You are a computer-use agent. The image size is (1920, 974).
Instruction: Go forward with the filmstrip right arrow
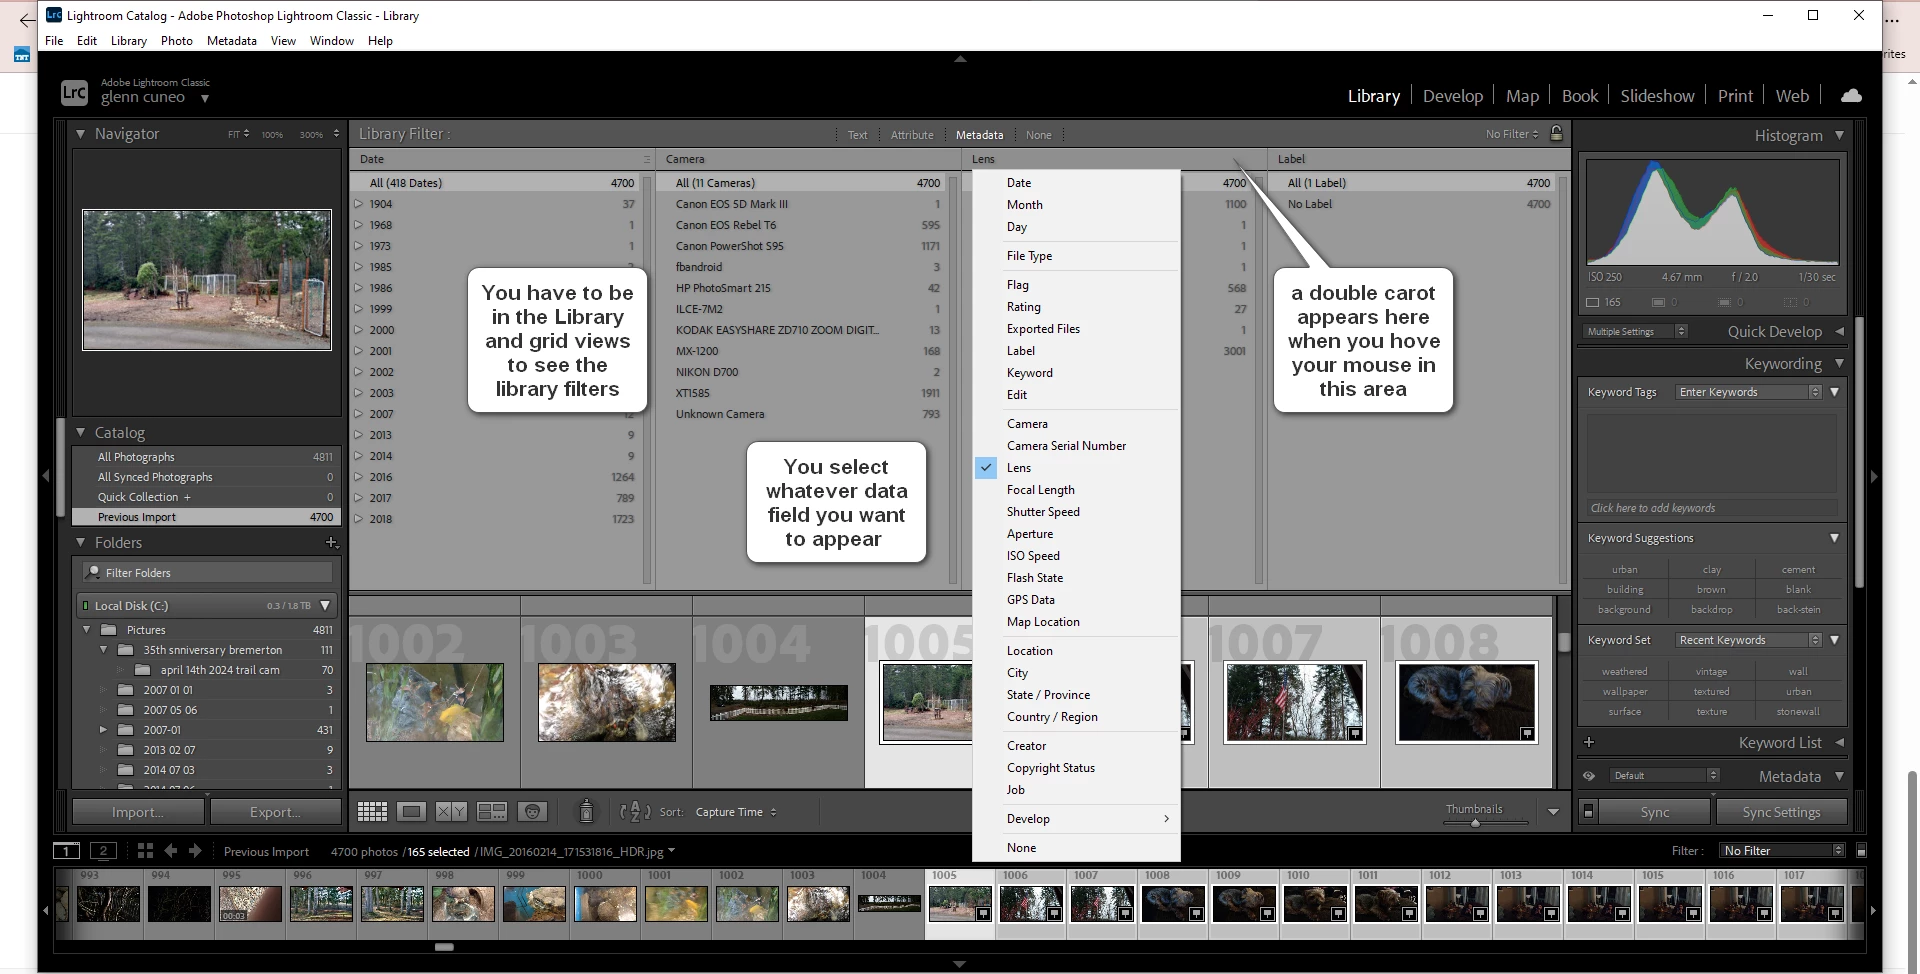point(195,851)
